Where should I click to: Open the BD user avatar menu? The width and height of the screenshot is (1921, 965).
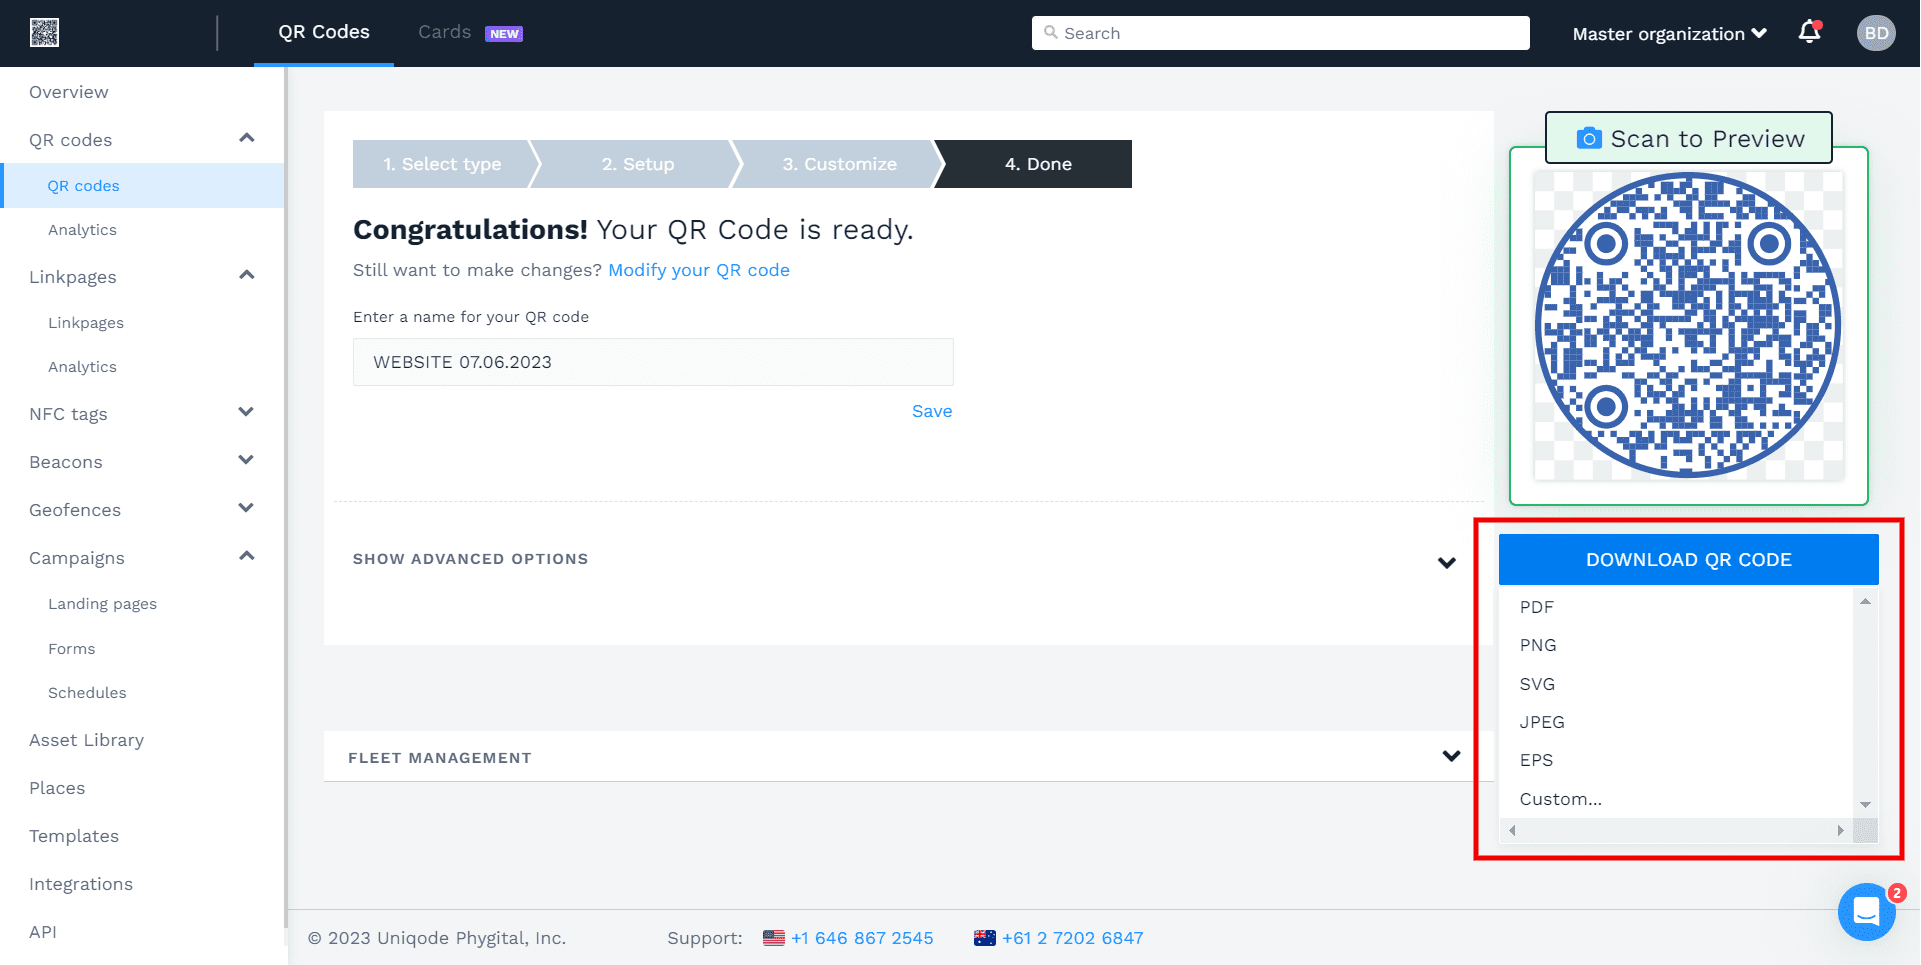coord(1876,33)
